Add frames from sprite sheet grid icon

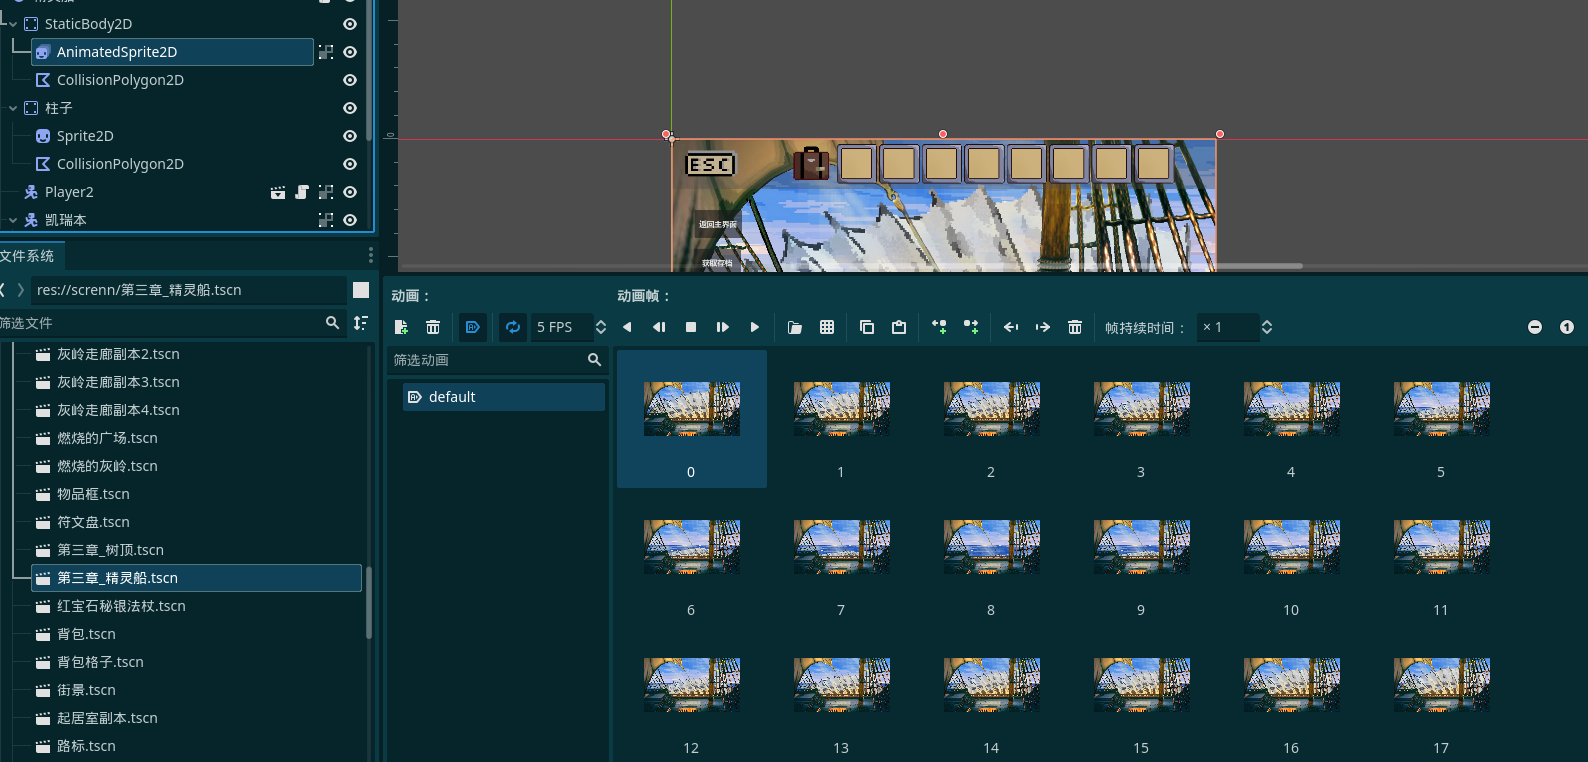827,327
